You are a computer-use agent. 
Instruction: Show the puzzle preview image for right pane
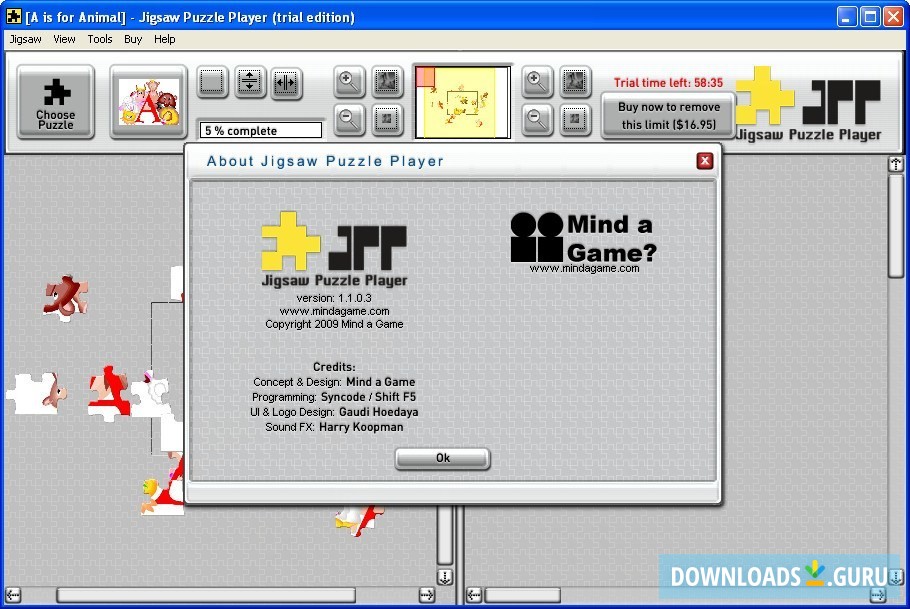pos(576,82)
